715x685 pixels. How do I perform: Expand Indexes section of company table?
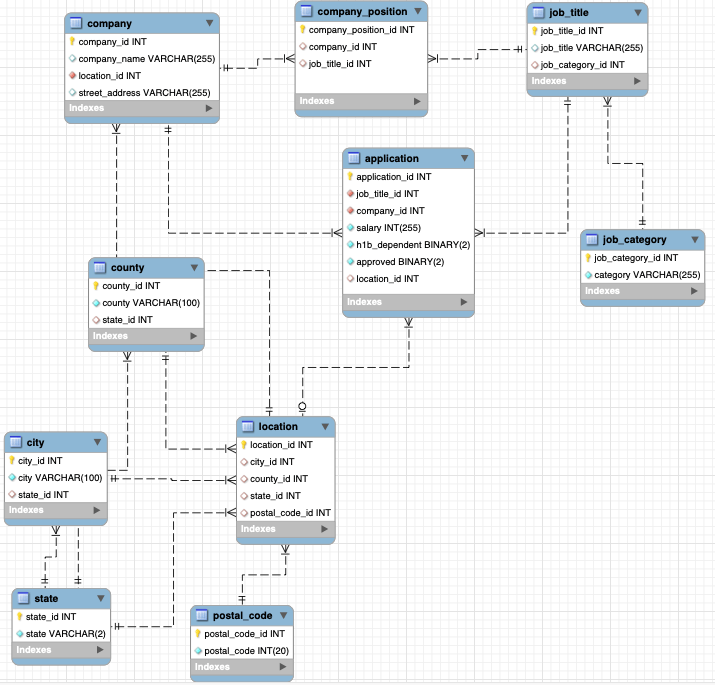[x=209, y=108]
